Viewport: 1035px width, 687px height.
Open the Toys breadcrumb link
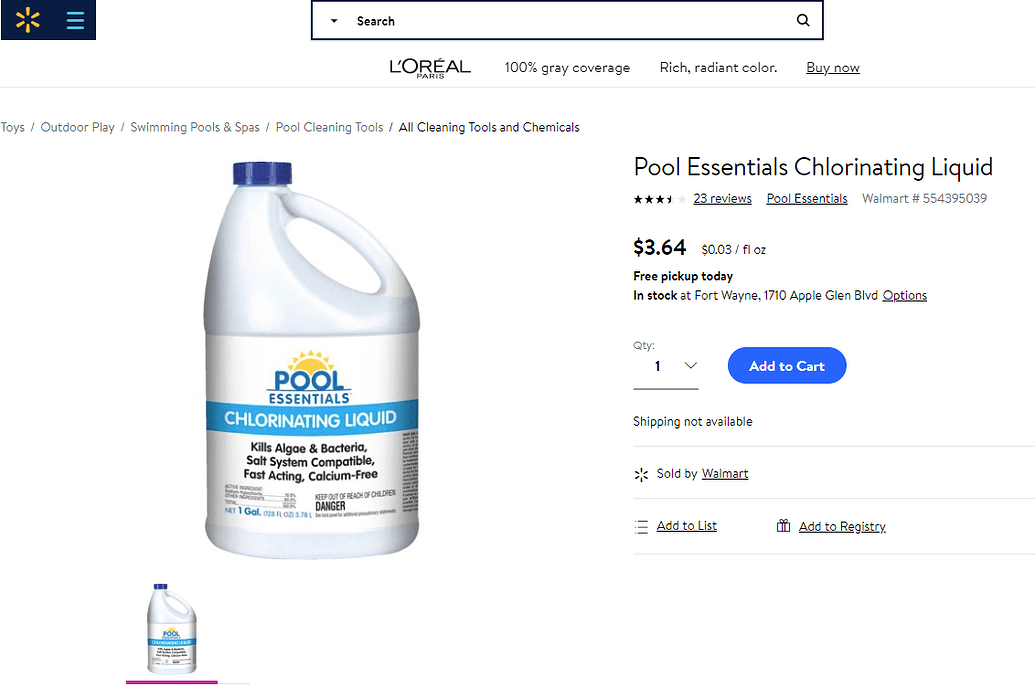[13, 127]
